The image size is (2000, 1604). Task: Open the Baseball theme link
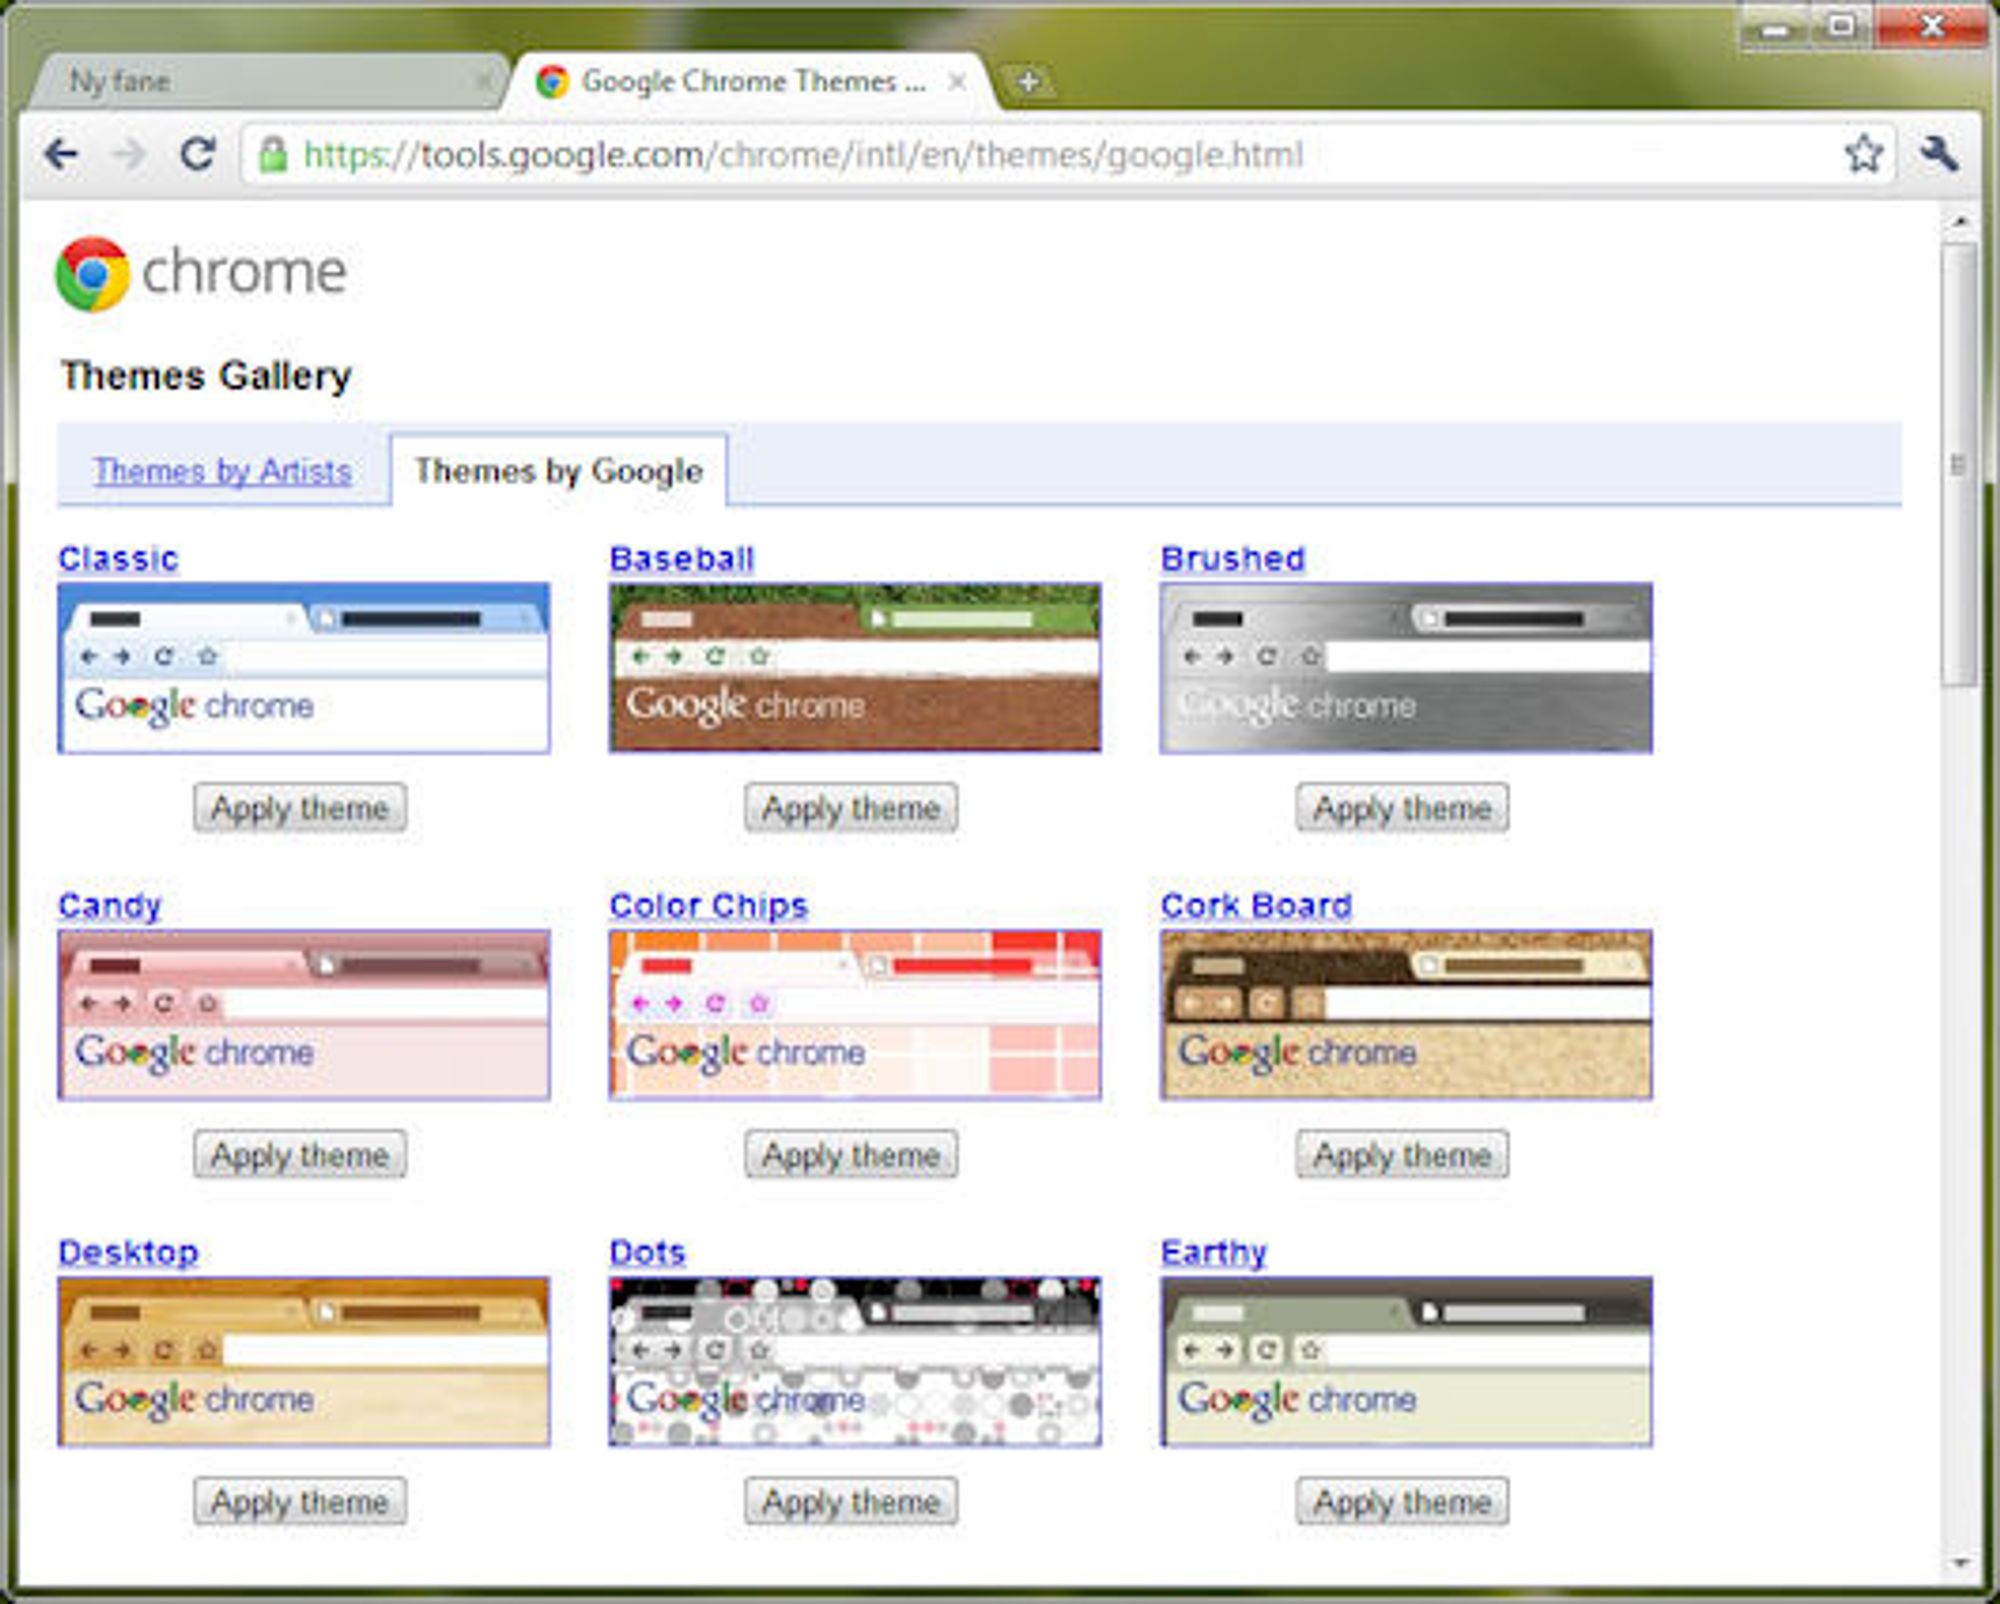tap(682, 558)
